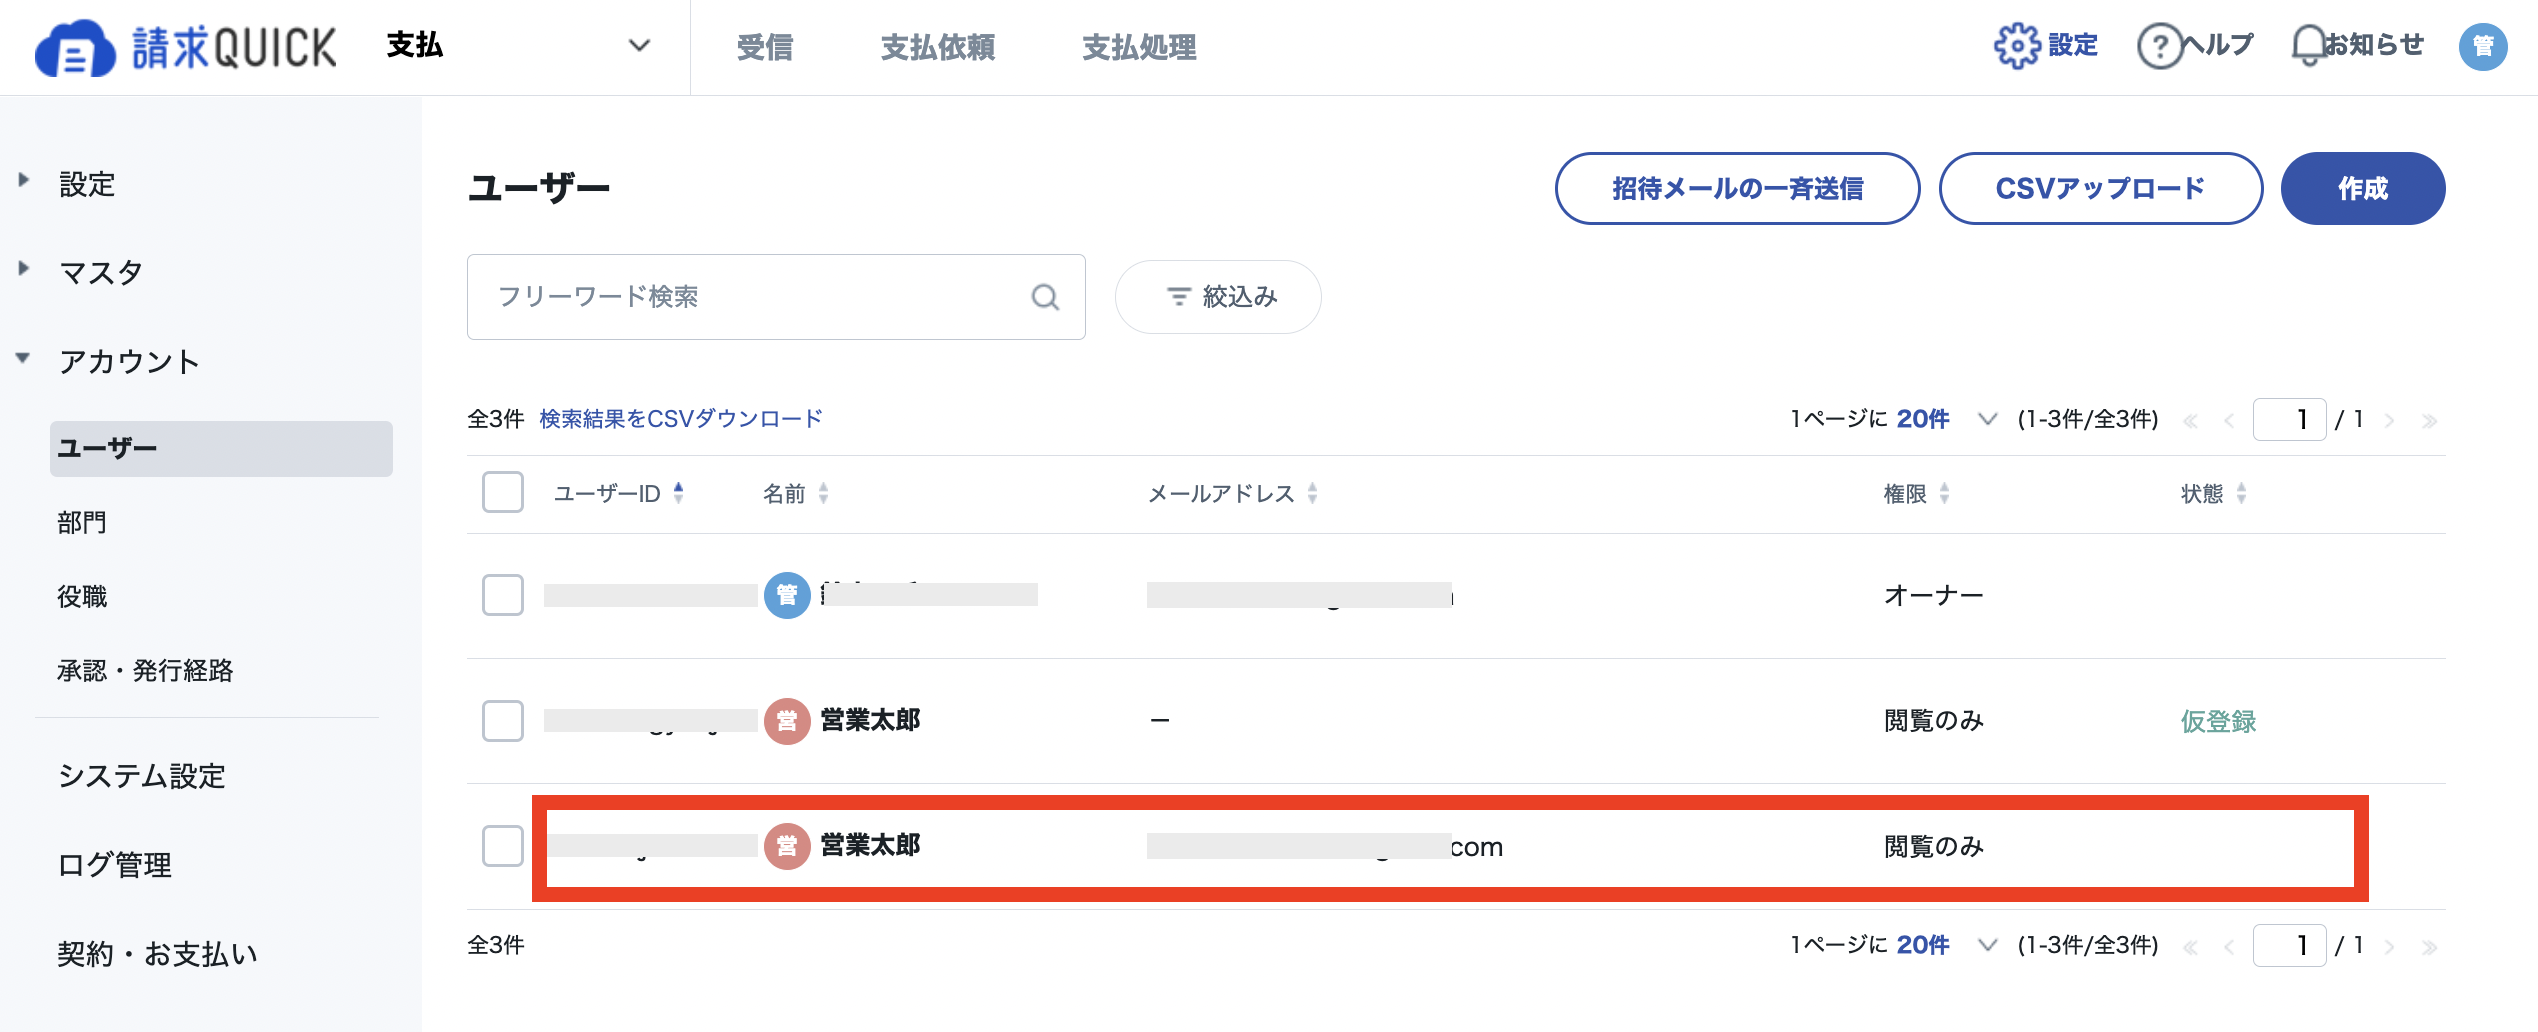Go to last page in top pager

tap(2429, 421)
